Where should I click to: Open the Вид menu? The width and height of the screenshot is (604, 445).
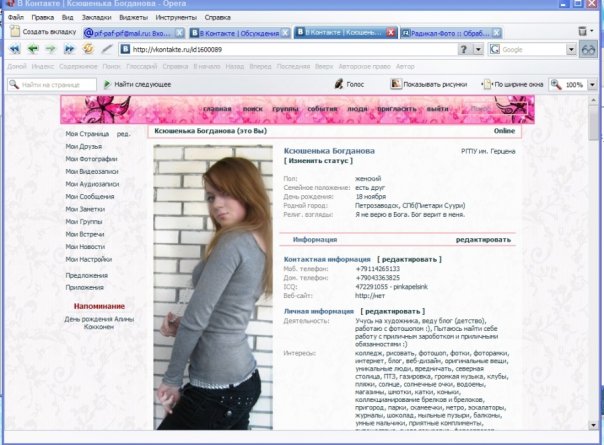(67, 17)
